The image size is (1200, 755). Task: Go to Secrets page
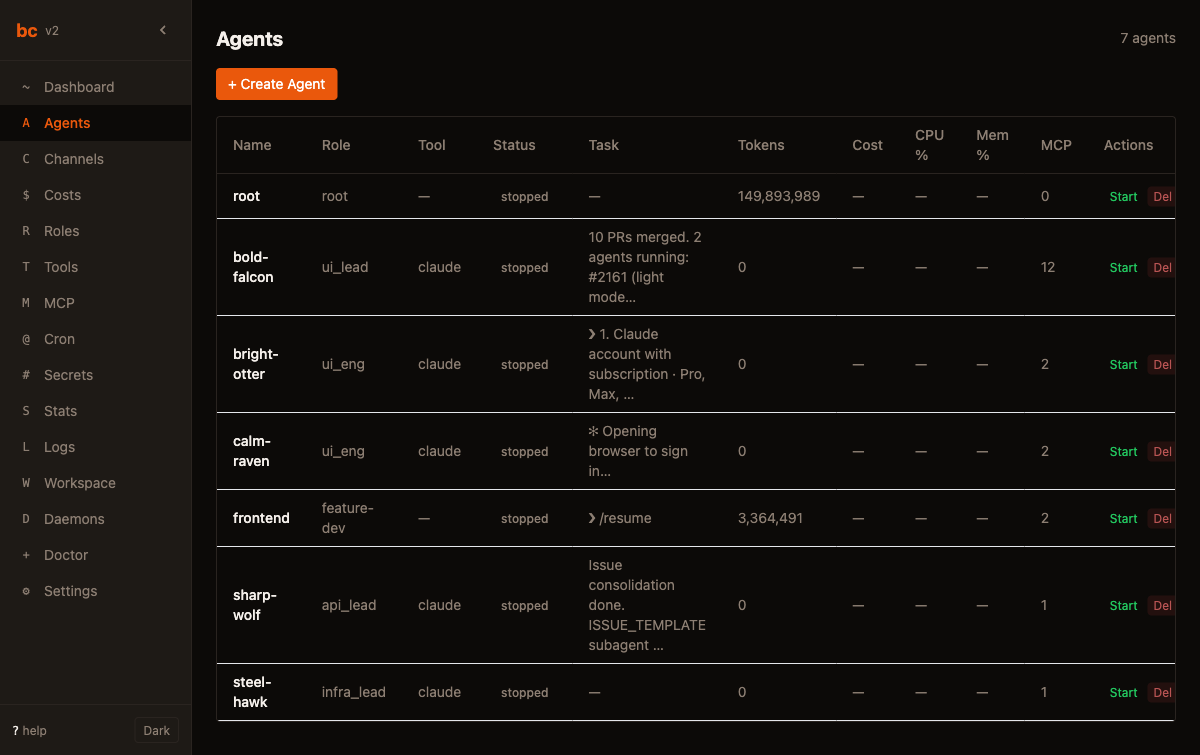pos(95,375)
